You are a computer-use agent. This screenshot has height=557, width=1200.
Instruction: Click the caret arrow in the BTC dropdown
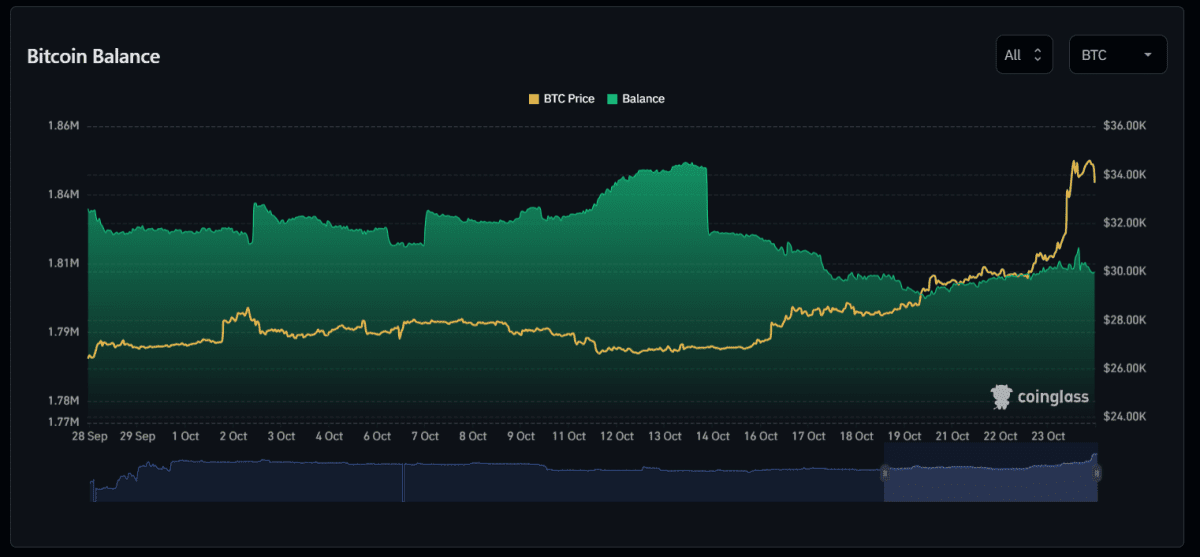pos(1147,55)
